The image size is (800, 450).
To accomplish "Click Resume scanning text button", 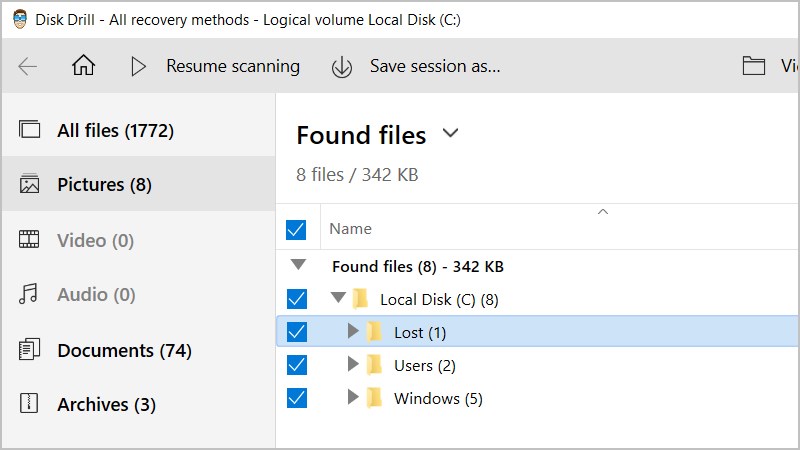I will [233, 66].
